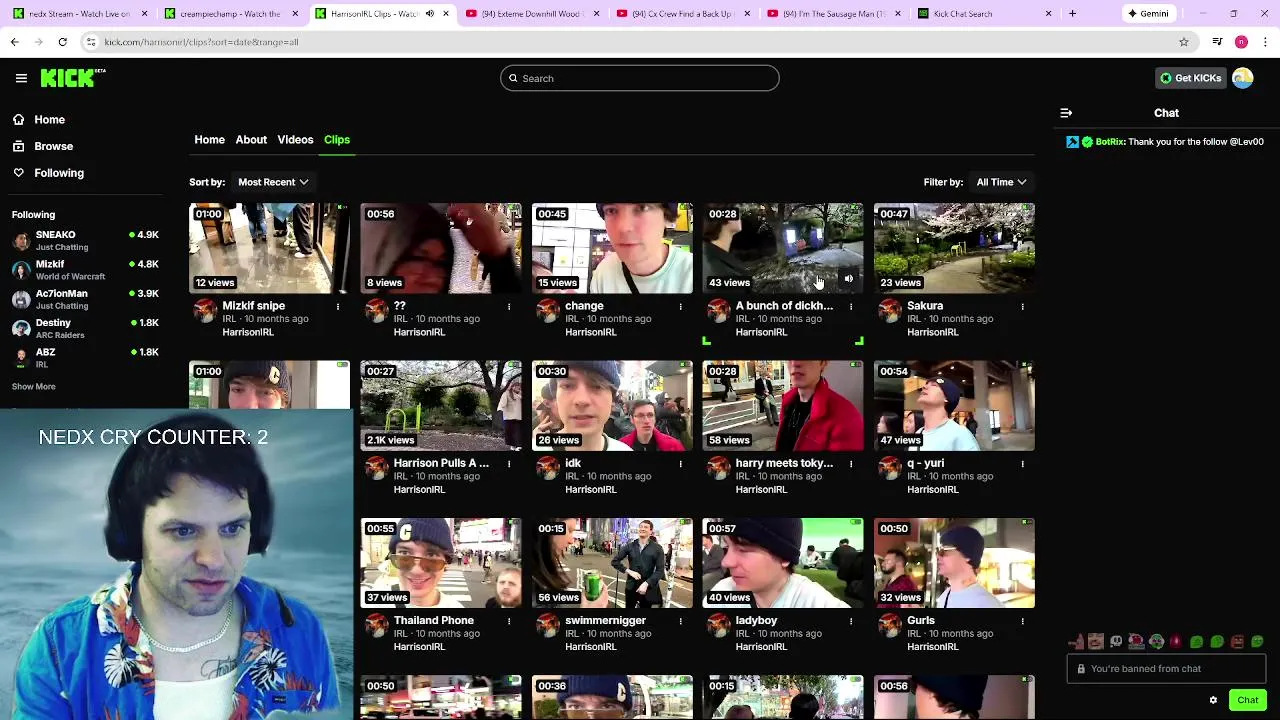1280x720 pixels.
Task: Open options menu for Thailand Phone clip
Action: [509, 621]
